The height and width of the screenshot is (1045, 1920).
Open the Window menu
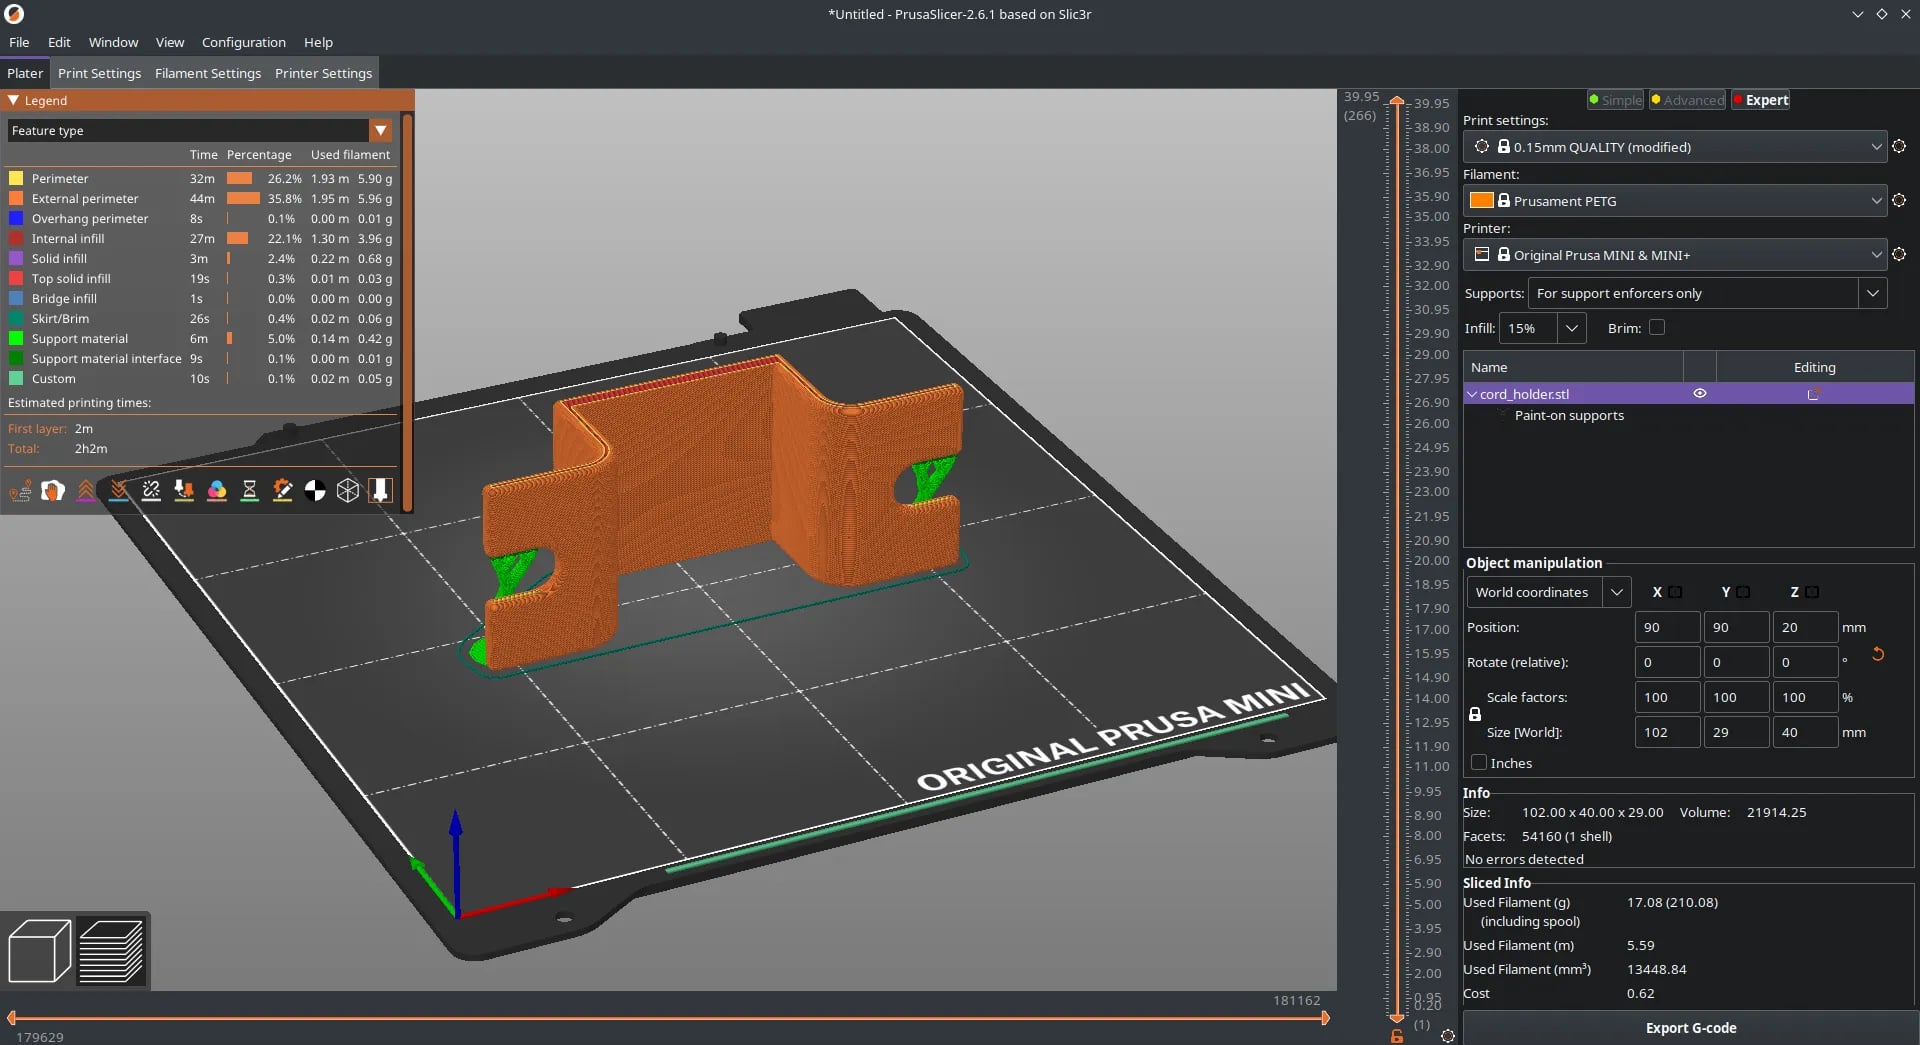click(113, 42)
